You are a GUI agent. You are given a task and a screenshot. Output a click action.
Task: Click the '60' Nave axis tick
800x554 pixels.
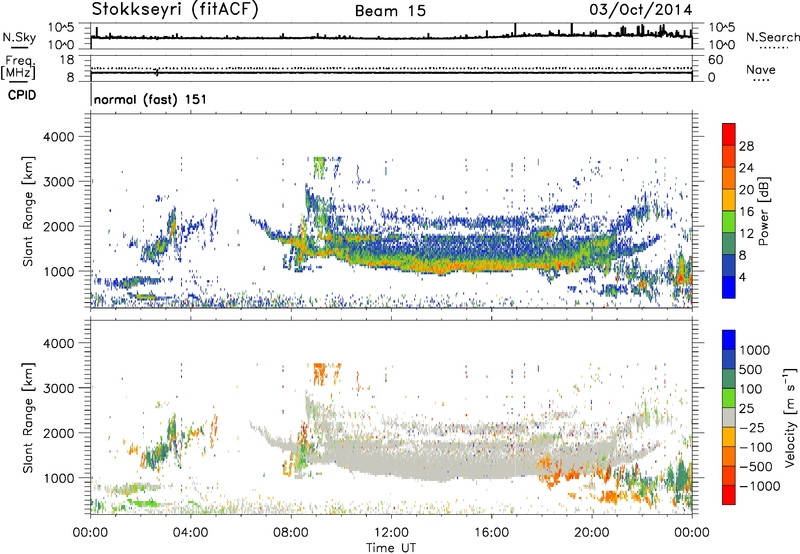tap(715, 60)
